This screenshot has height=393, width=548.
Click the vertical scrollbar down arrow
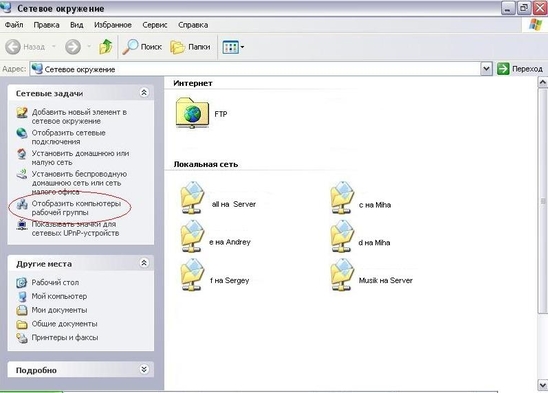(542, 385)
